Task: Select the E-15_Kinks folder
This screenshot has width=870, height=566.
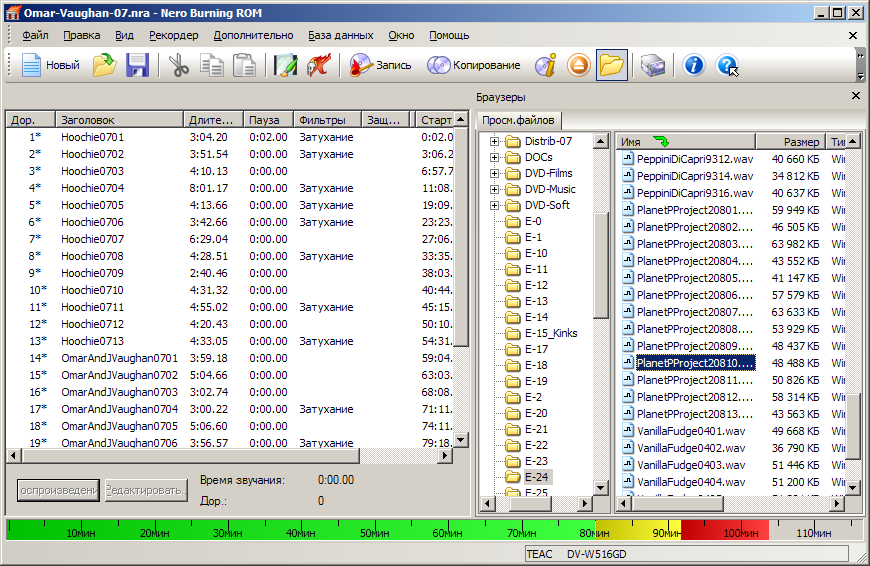Action: coord(550,333)
